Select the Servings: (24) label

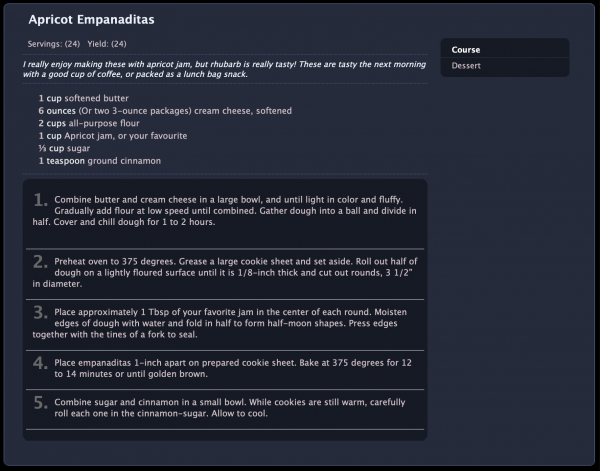[54, 44]
